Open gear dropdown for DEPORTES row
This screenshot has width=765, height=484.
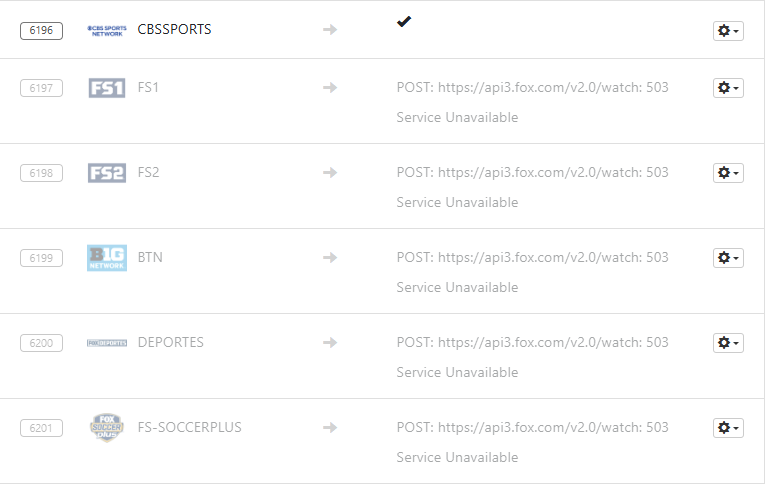(728, 343)
